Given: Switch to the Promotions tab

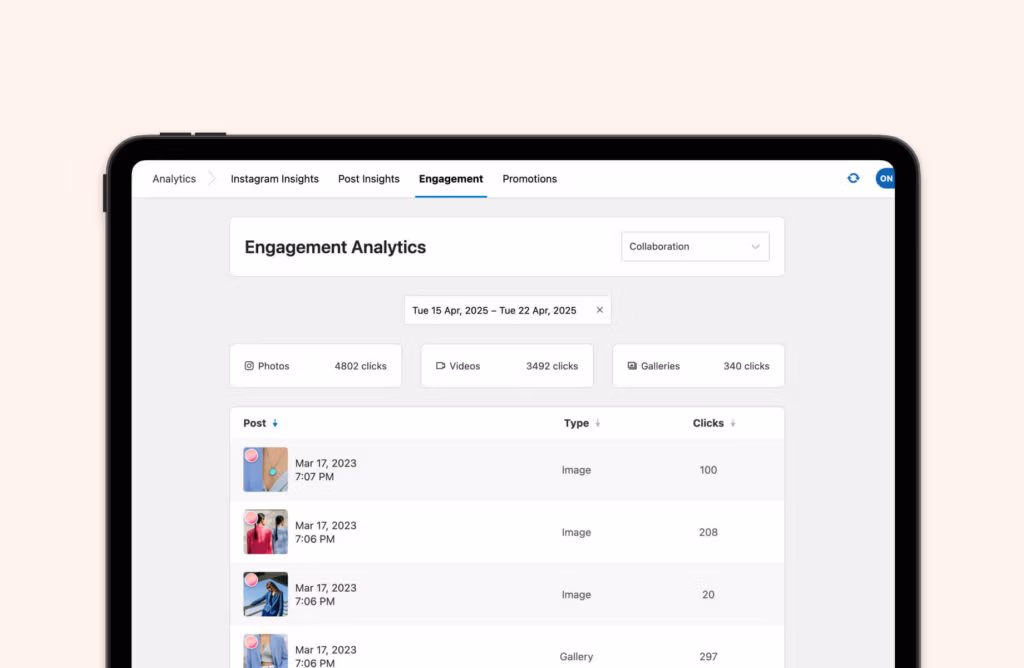Looking at the screenshot, I should 529,178.
